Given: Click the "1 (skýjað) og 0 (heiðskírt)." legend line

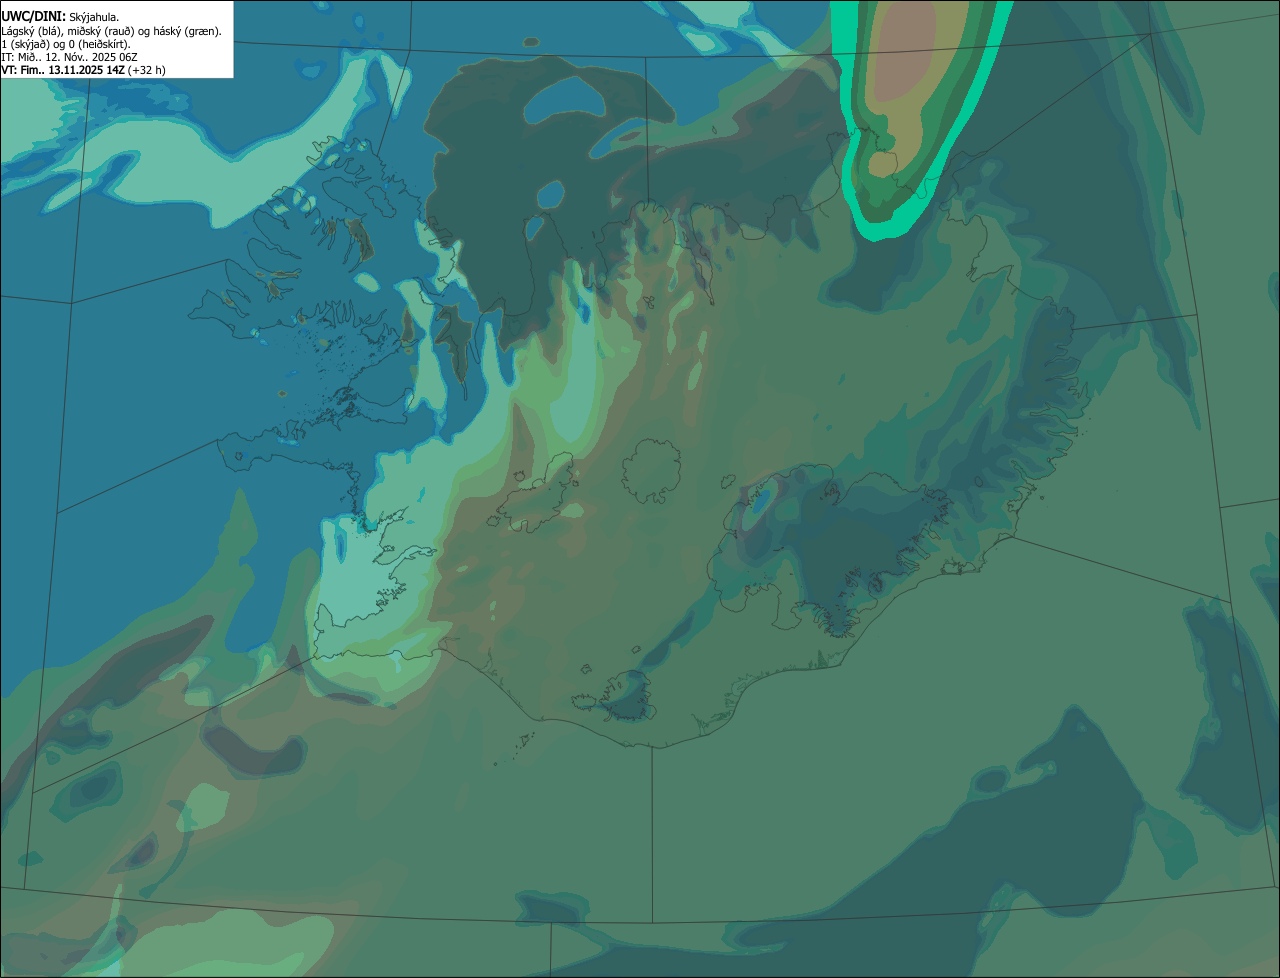Looking at the screenshot, I should (66, 44).
